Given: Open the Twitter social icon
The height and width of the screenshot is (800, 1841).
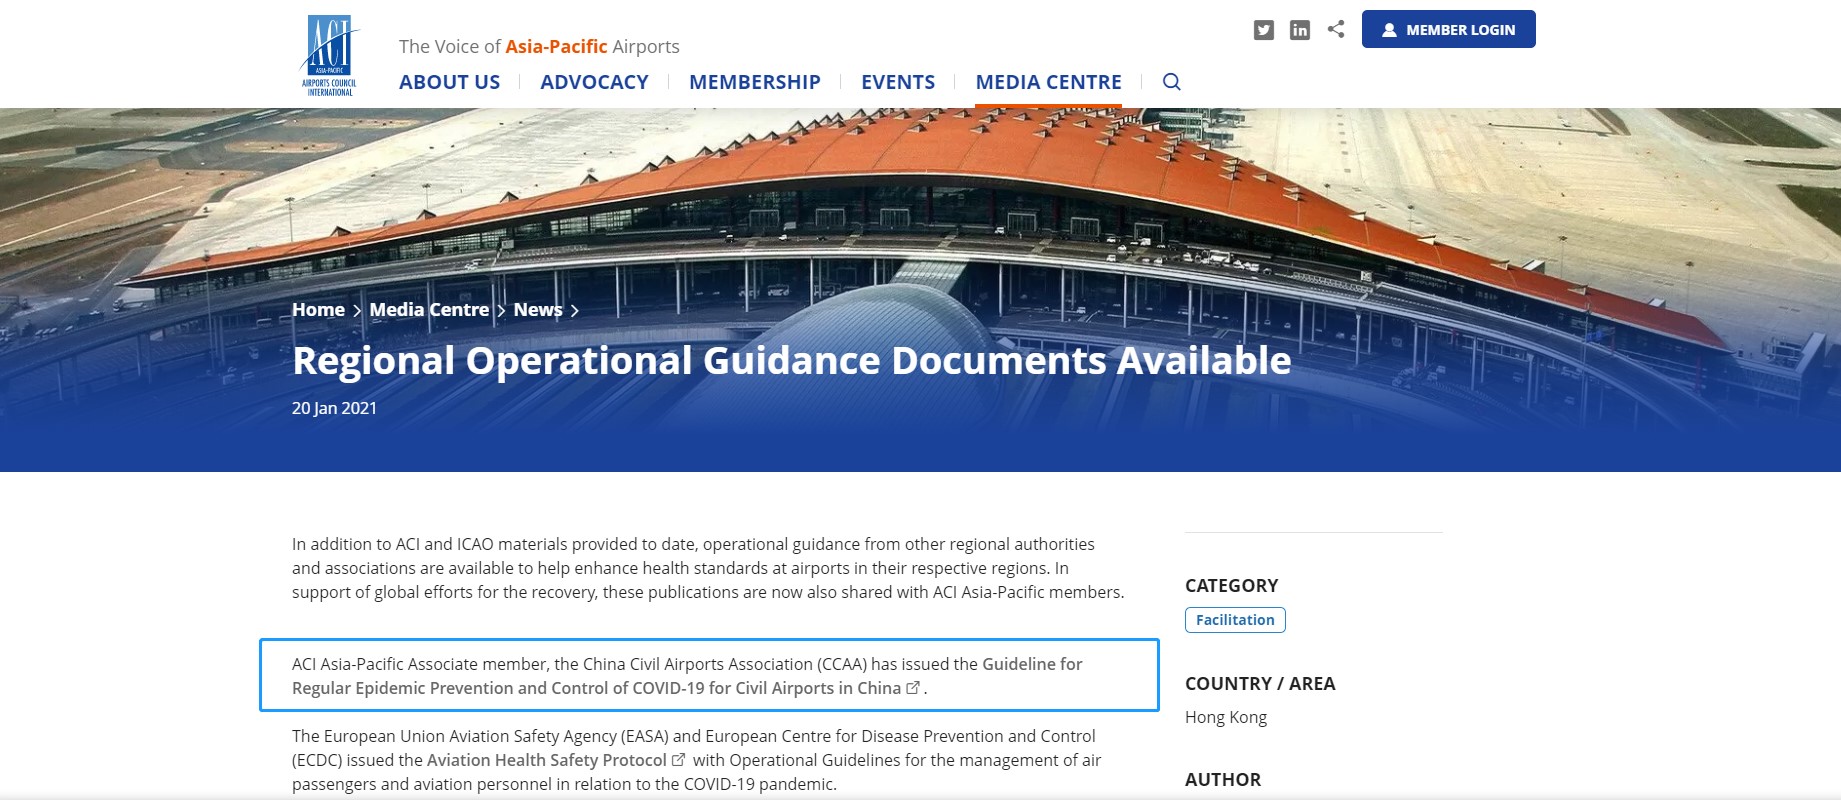Looking at the screenshot, I should (1264, 30).
